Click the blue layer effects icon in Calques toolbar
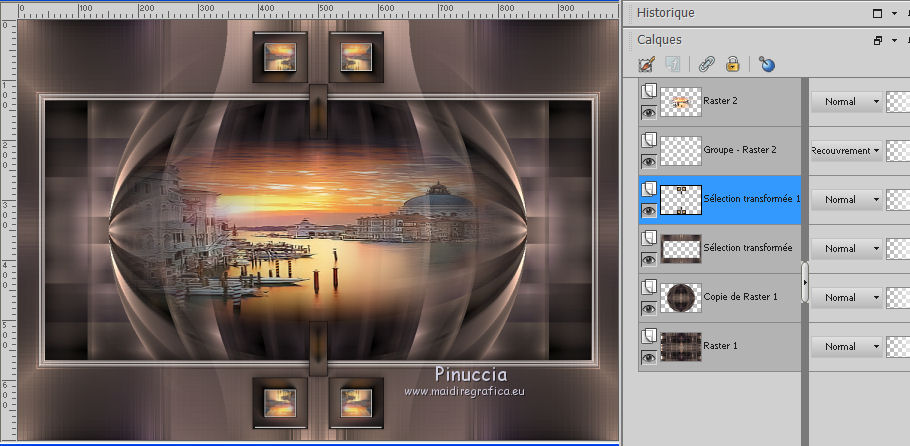The image size is (910, 446). point(767,65)
